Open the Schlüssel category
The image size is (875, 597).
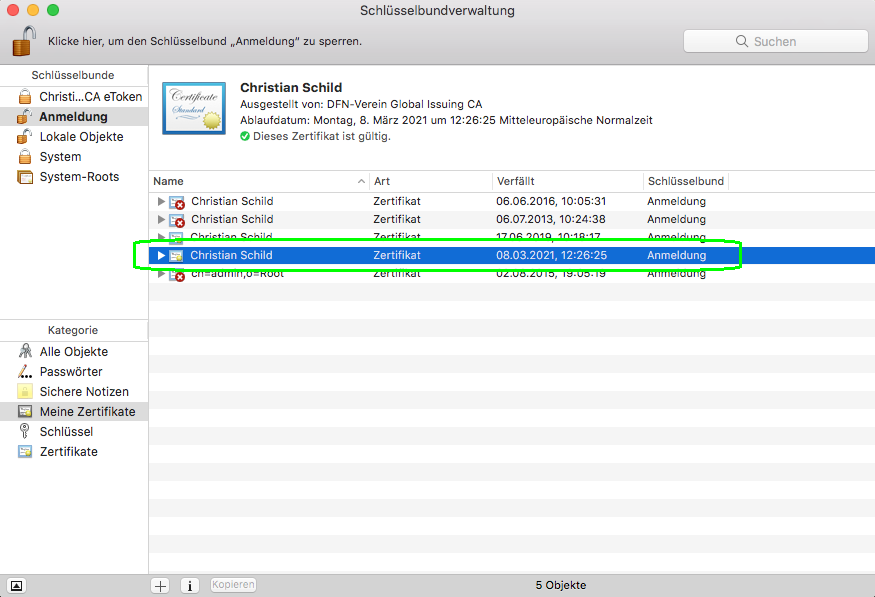pyautogui.click(x=66, y=432)
